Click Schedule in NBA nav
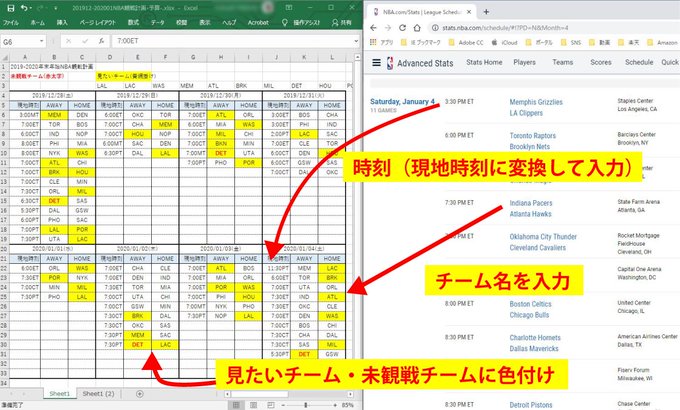The image size is (680, 410). [x=639, y=62]
